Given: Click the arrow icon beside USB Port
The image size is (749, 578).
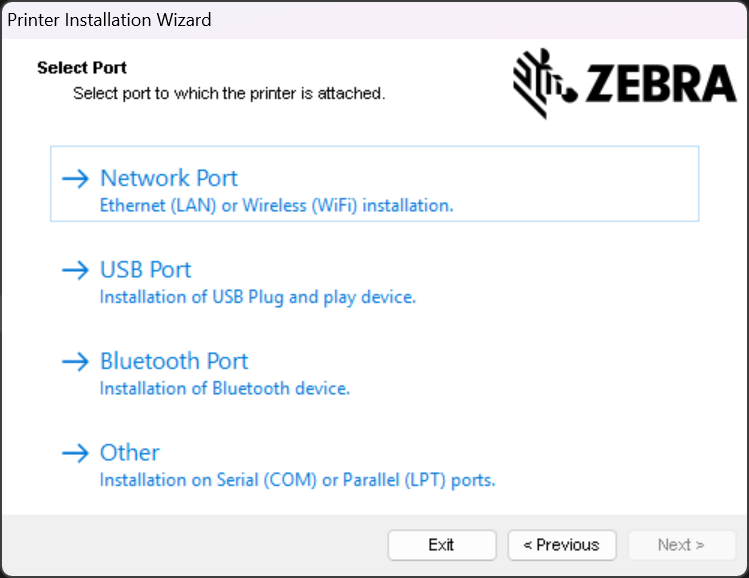Looking at the screenshot, I should click(75, 270).
